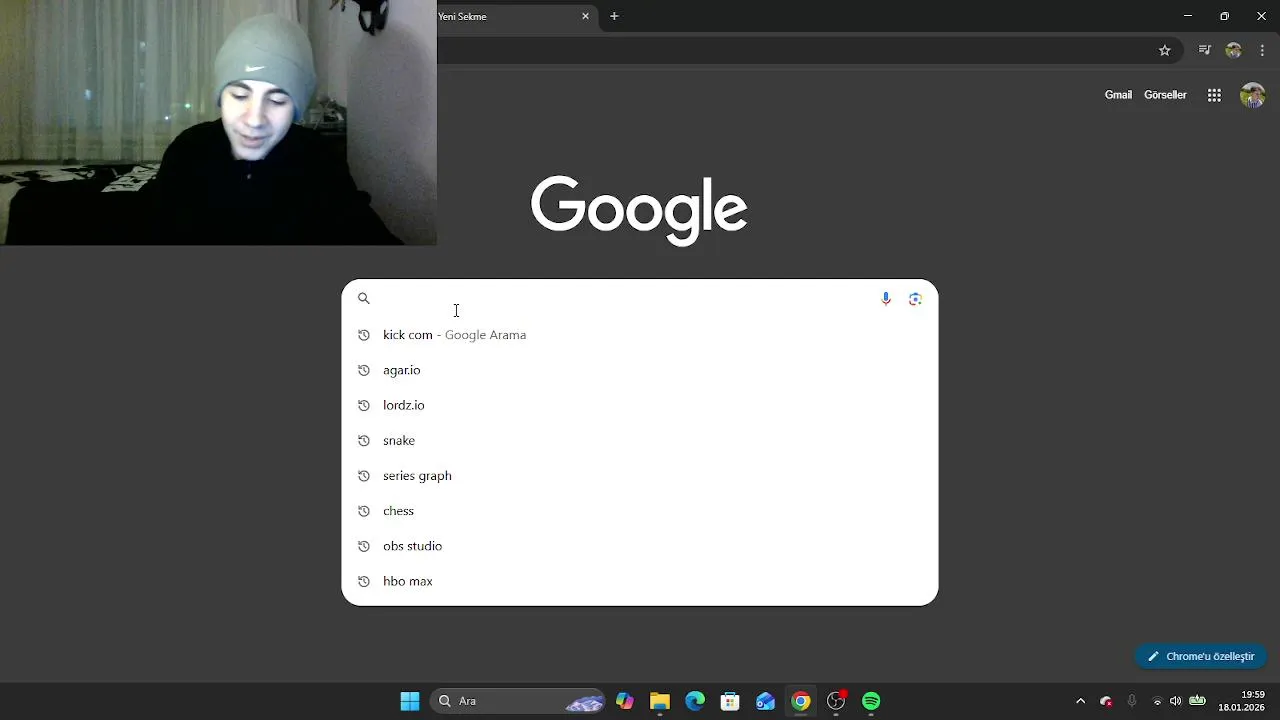Open Microsoft Store from the taskbar
This screenshot has width=1280, height=720.
(730, 701)
